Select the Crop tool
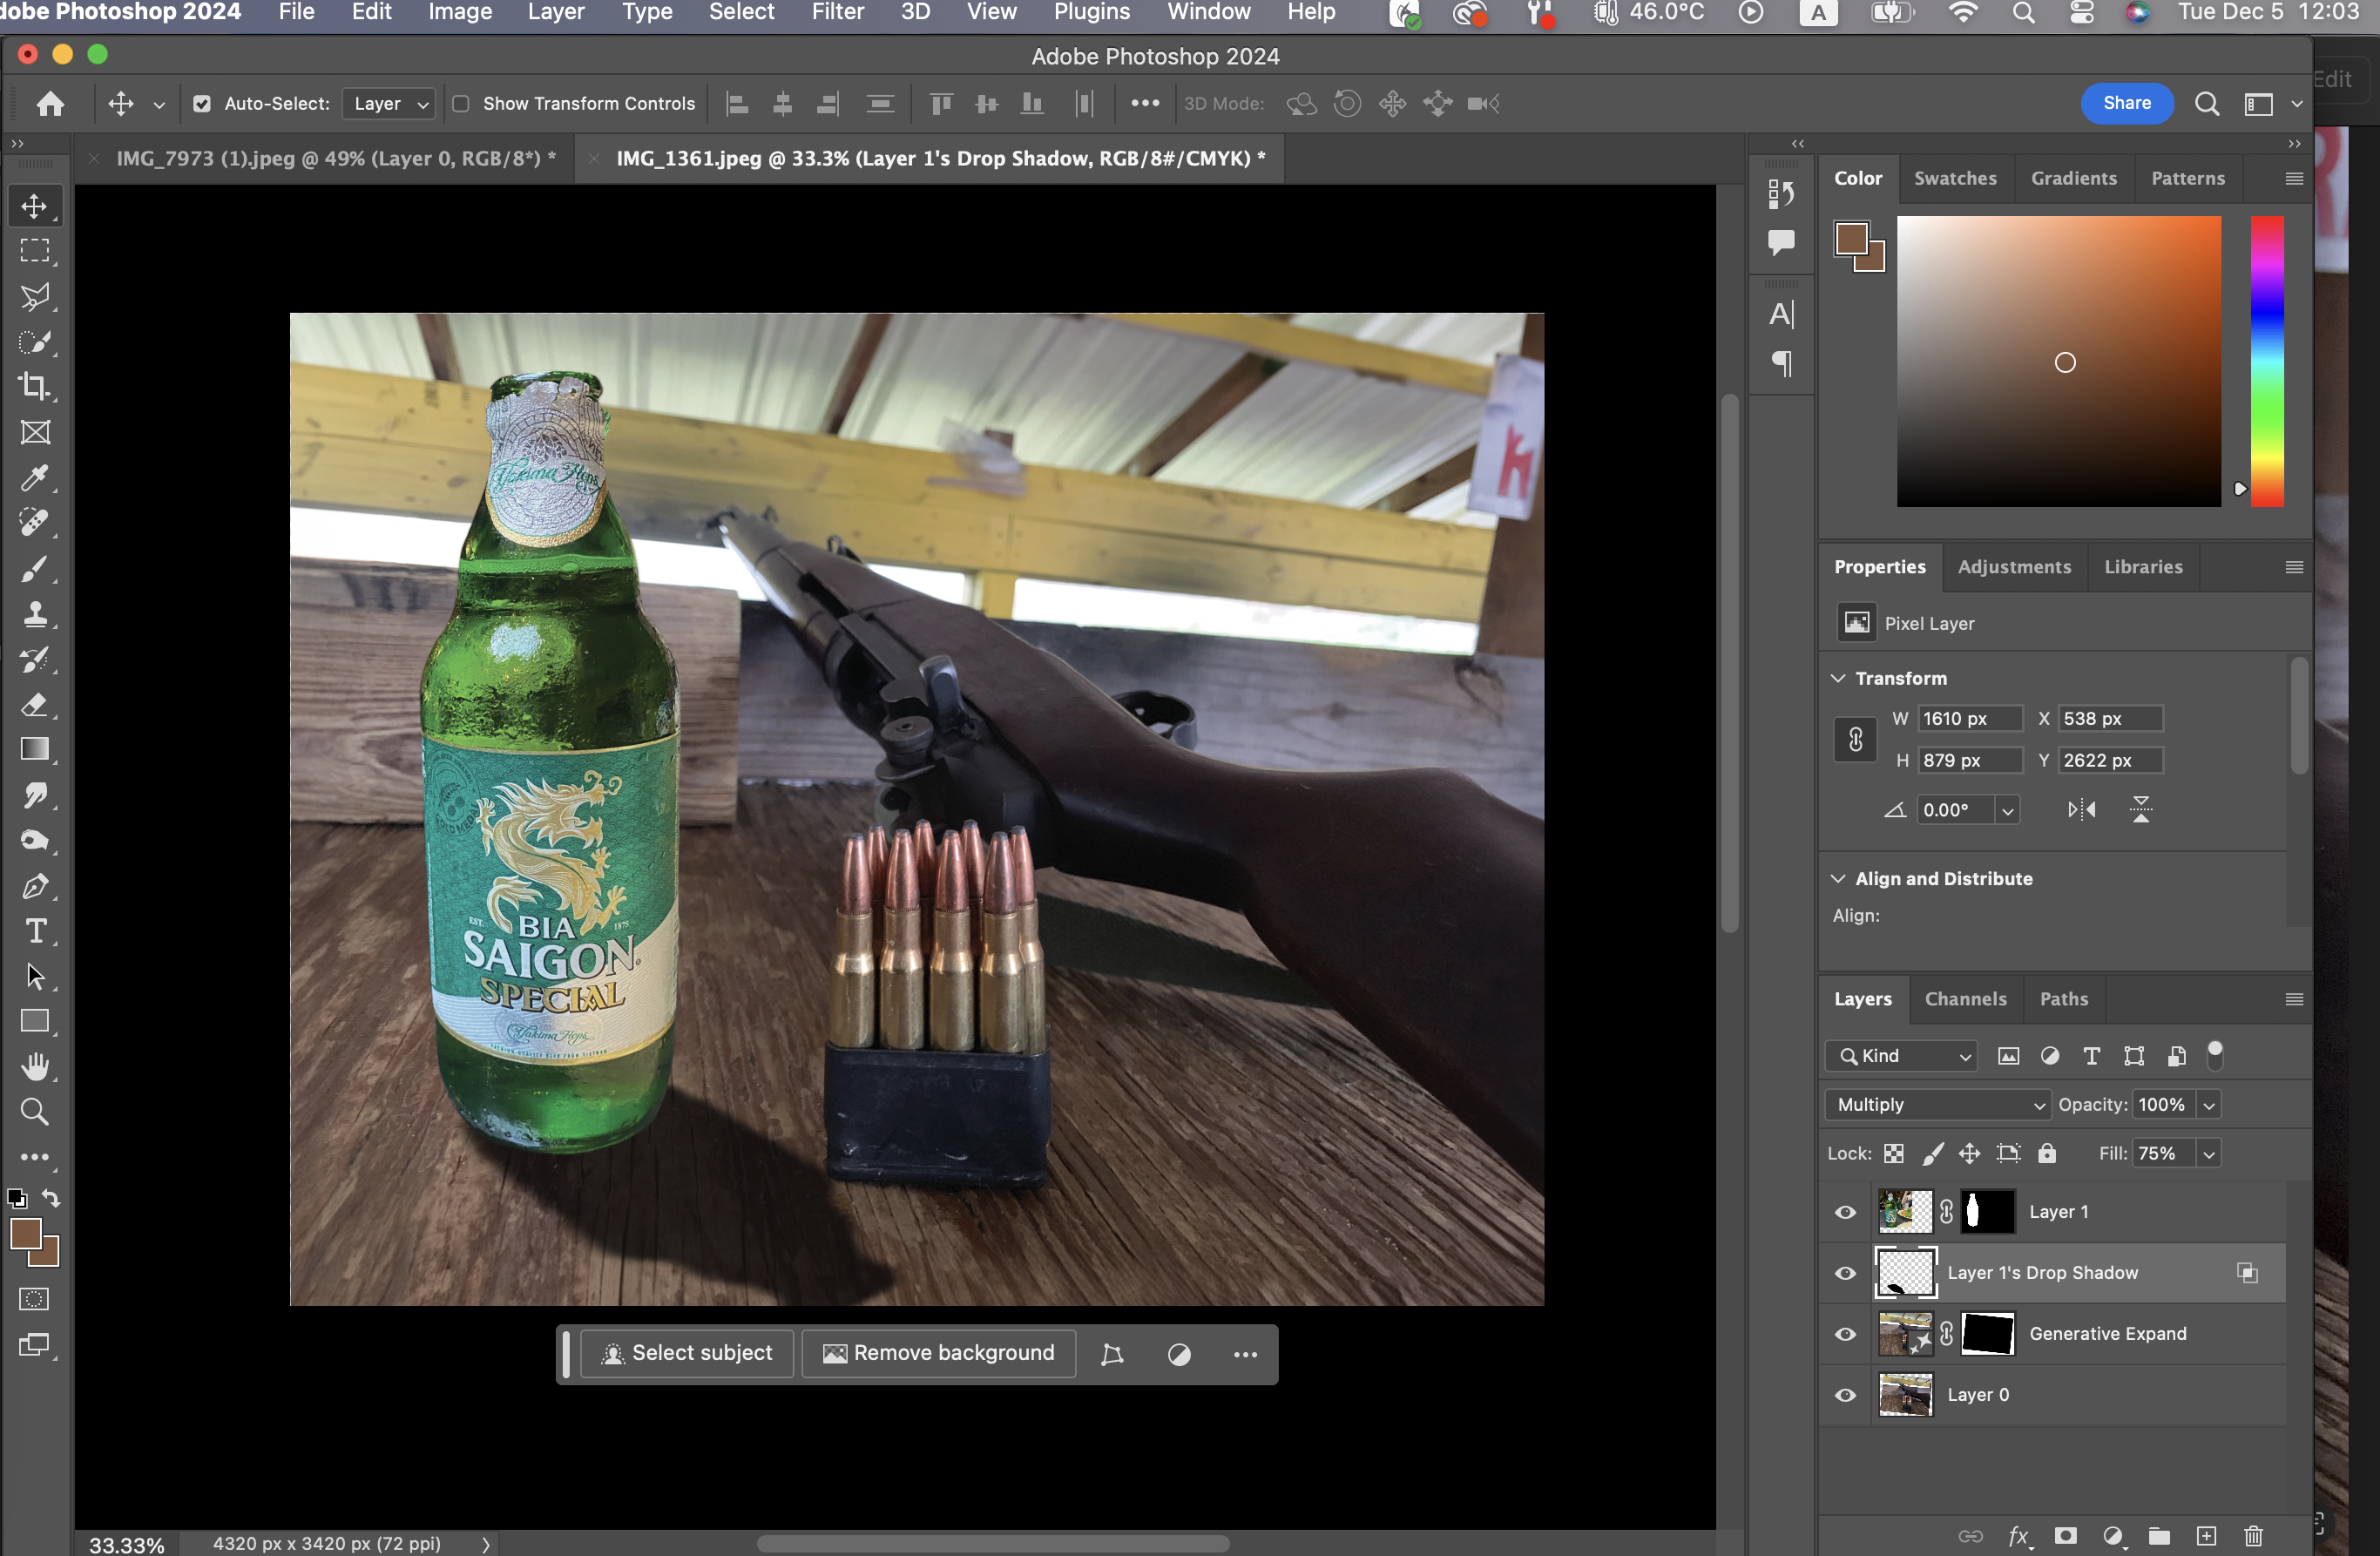Viewport: 2380px width, 1556px height. coord(34,387)
